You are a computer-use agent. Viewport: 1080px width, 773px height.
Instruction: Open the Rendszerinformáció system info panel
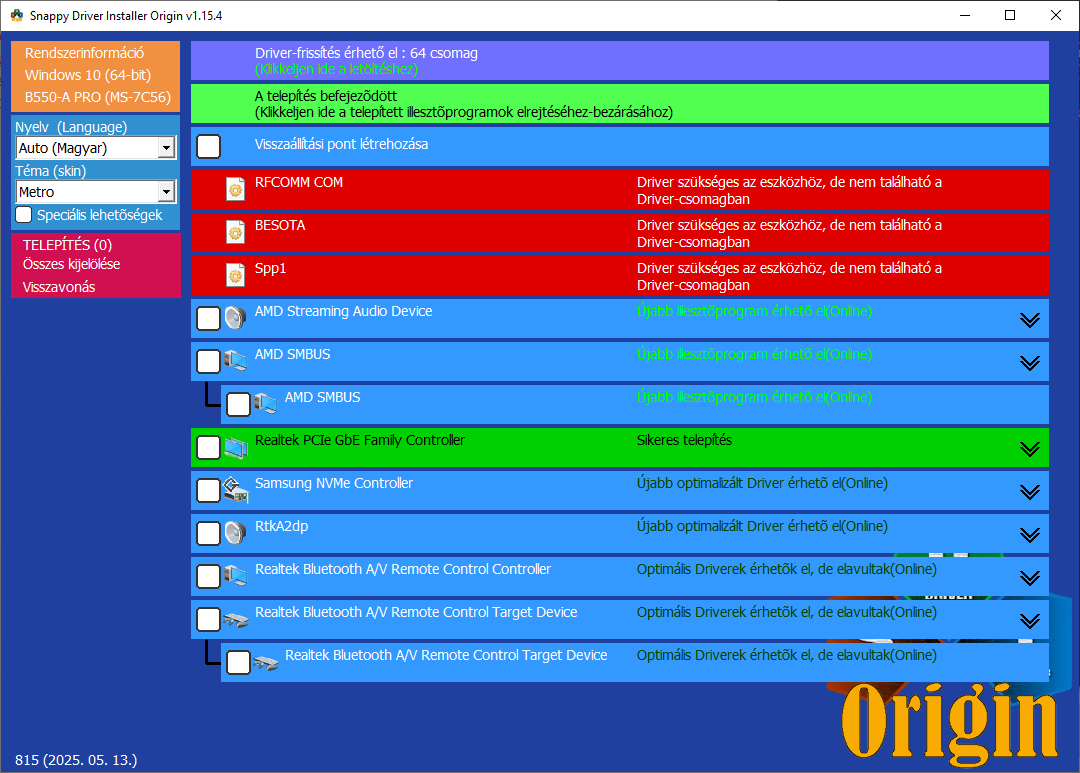[x=85, y=53]
